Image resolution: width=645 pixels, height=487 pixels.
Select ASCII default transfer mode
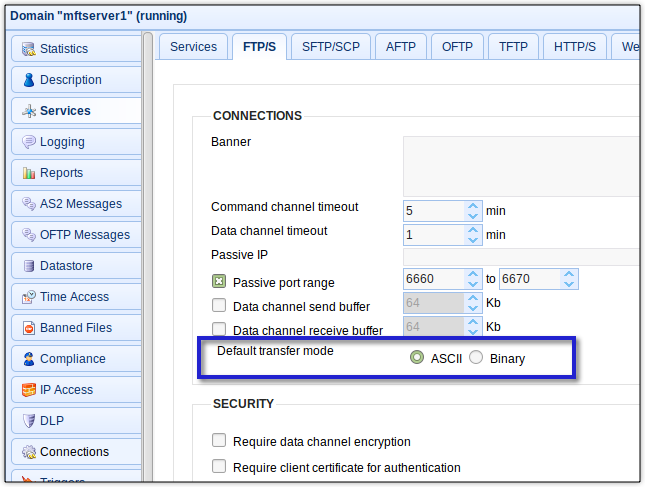click(x=417, y=358)
